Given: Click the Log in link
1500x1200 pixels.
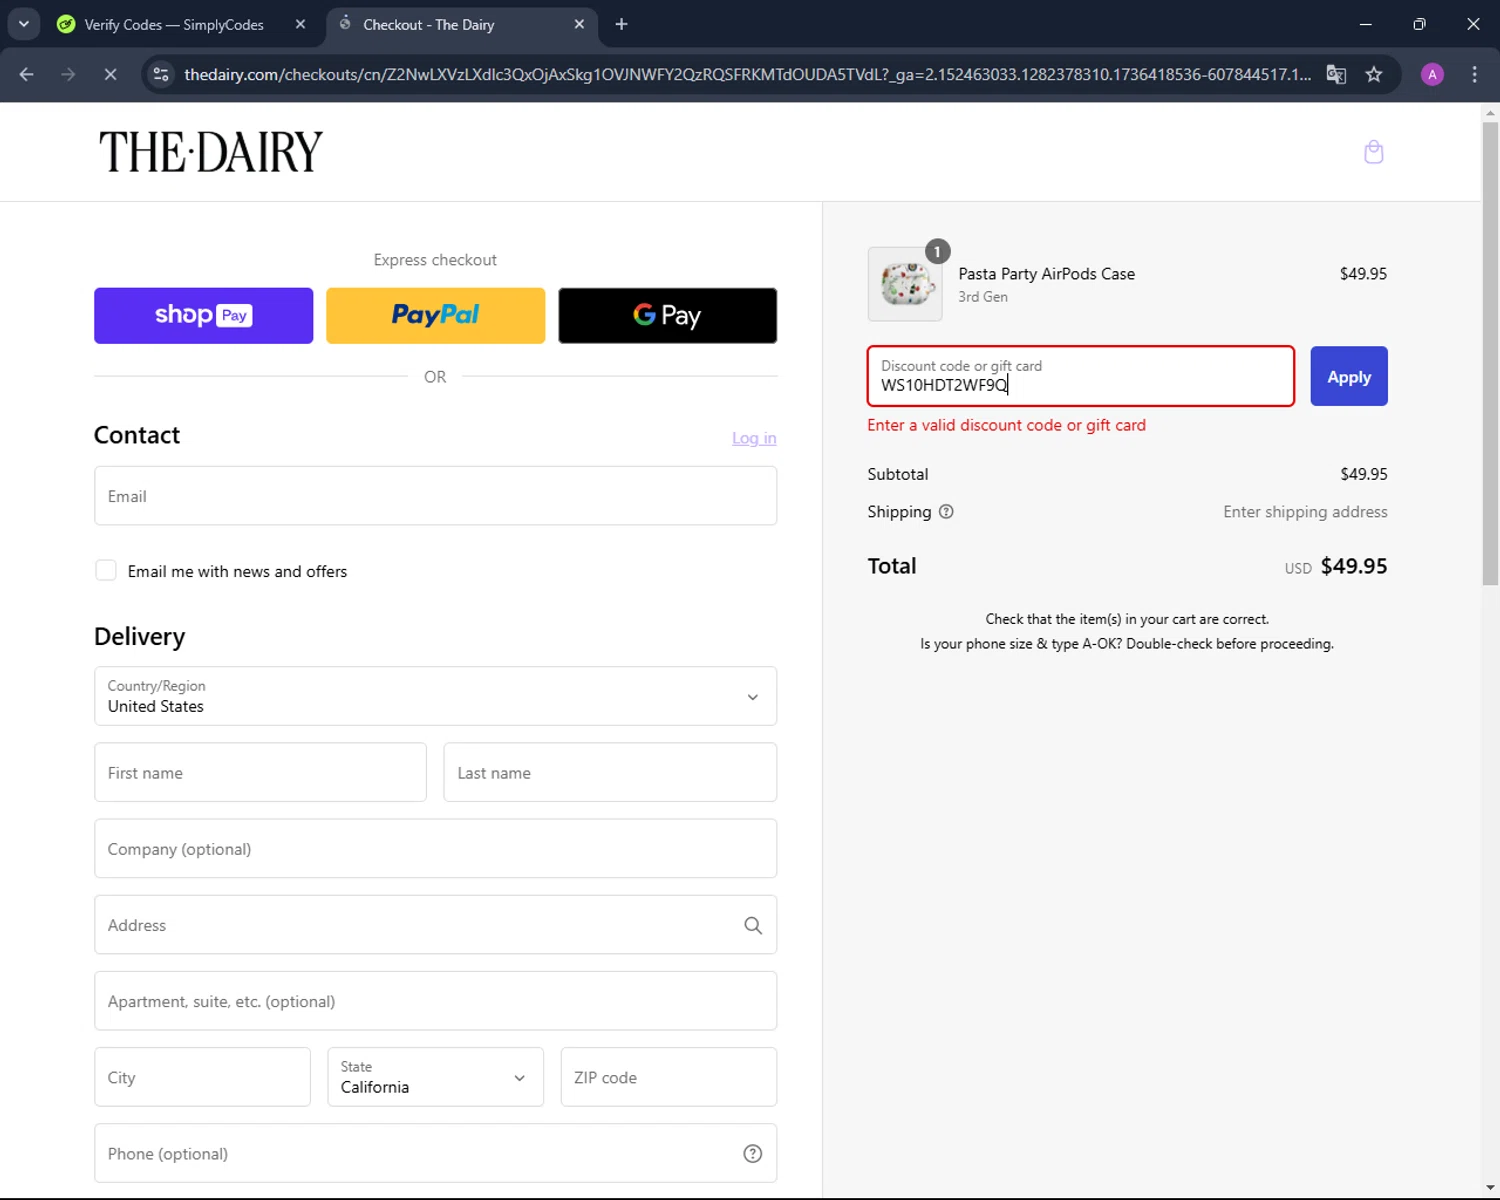Looking at the screenshot, I should coord(754,438).
